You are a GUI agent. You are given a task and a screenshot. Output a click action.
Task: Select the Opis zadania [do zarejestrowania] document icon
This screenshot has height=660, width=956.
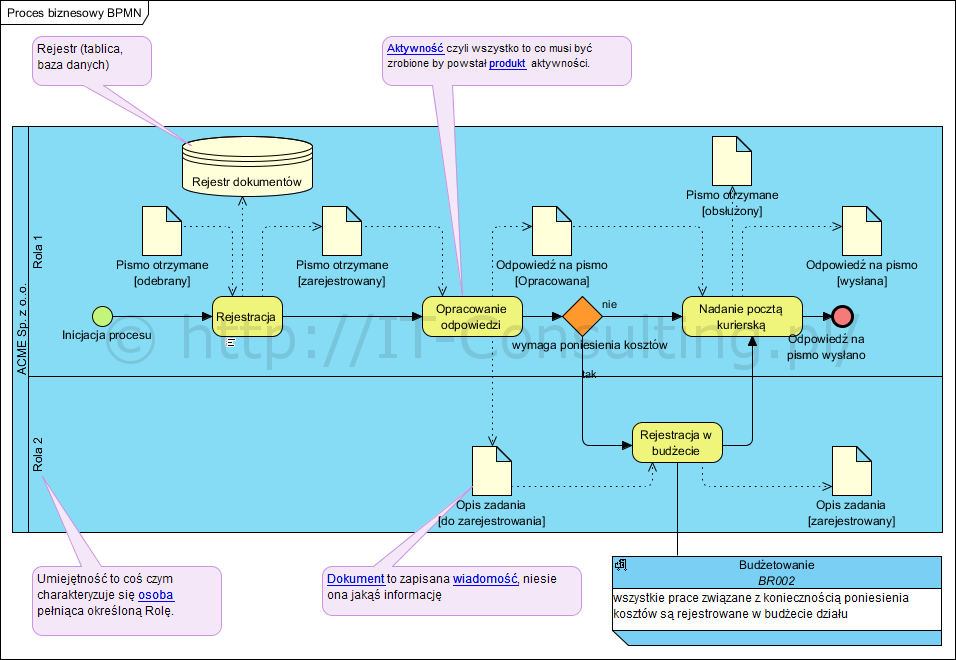coord(491,471)
